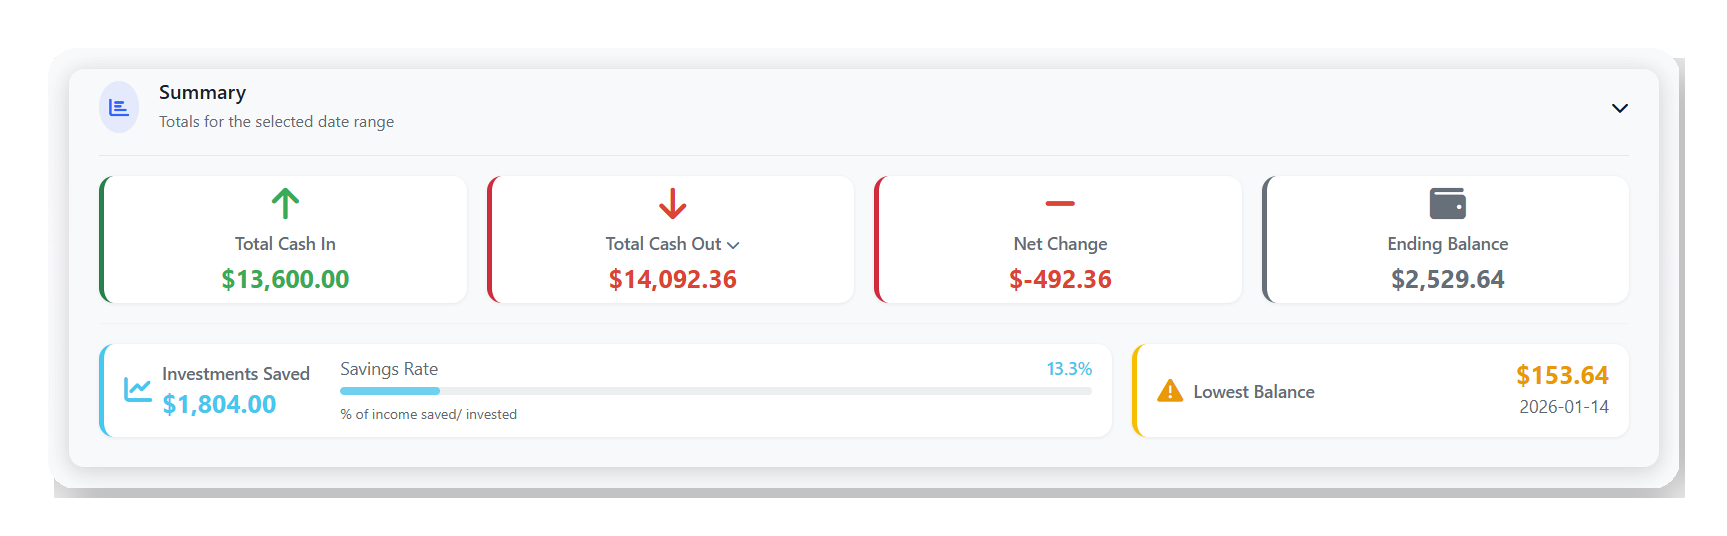Collapse the Summary panel with the chevron
The width and height of the screenshot is (1727, 536).
(1619, 108)
